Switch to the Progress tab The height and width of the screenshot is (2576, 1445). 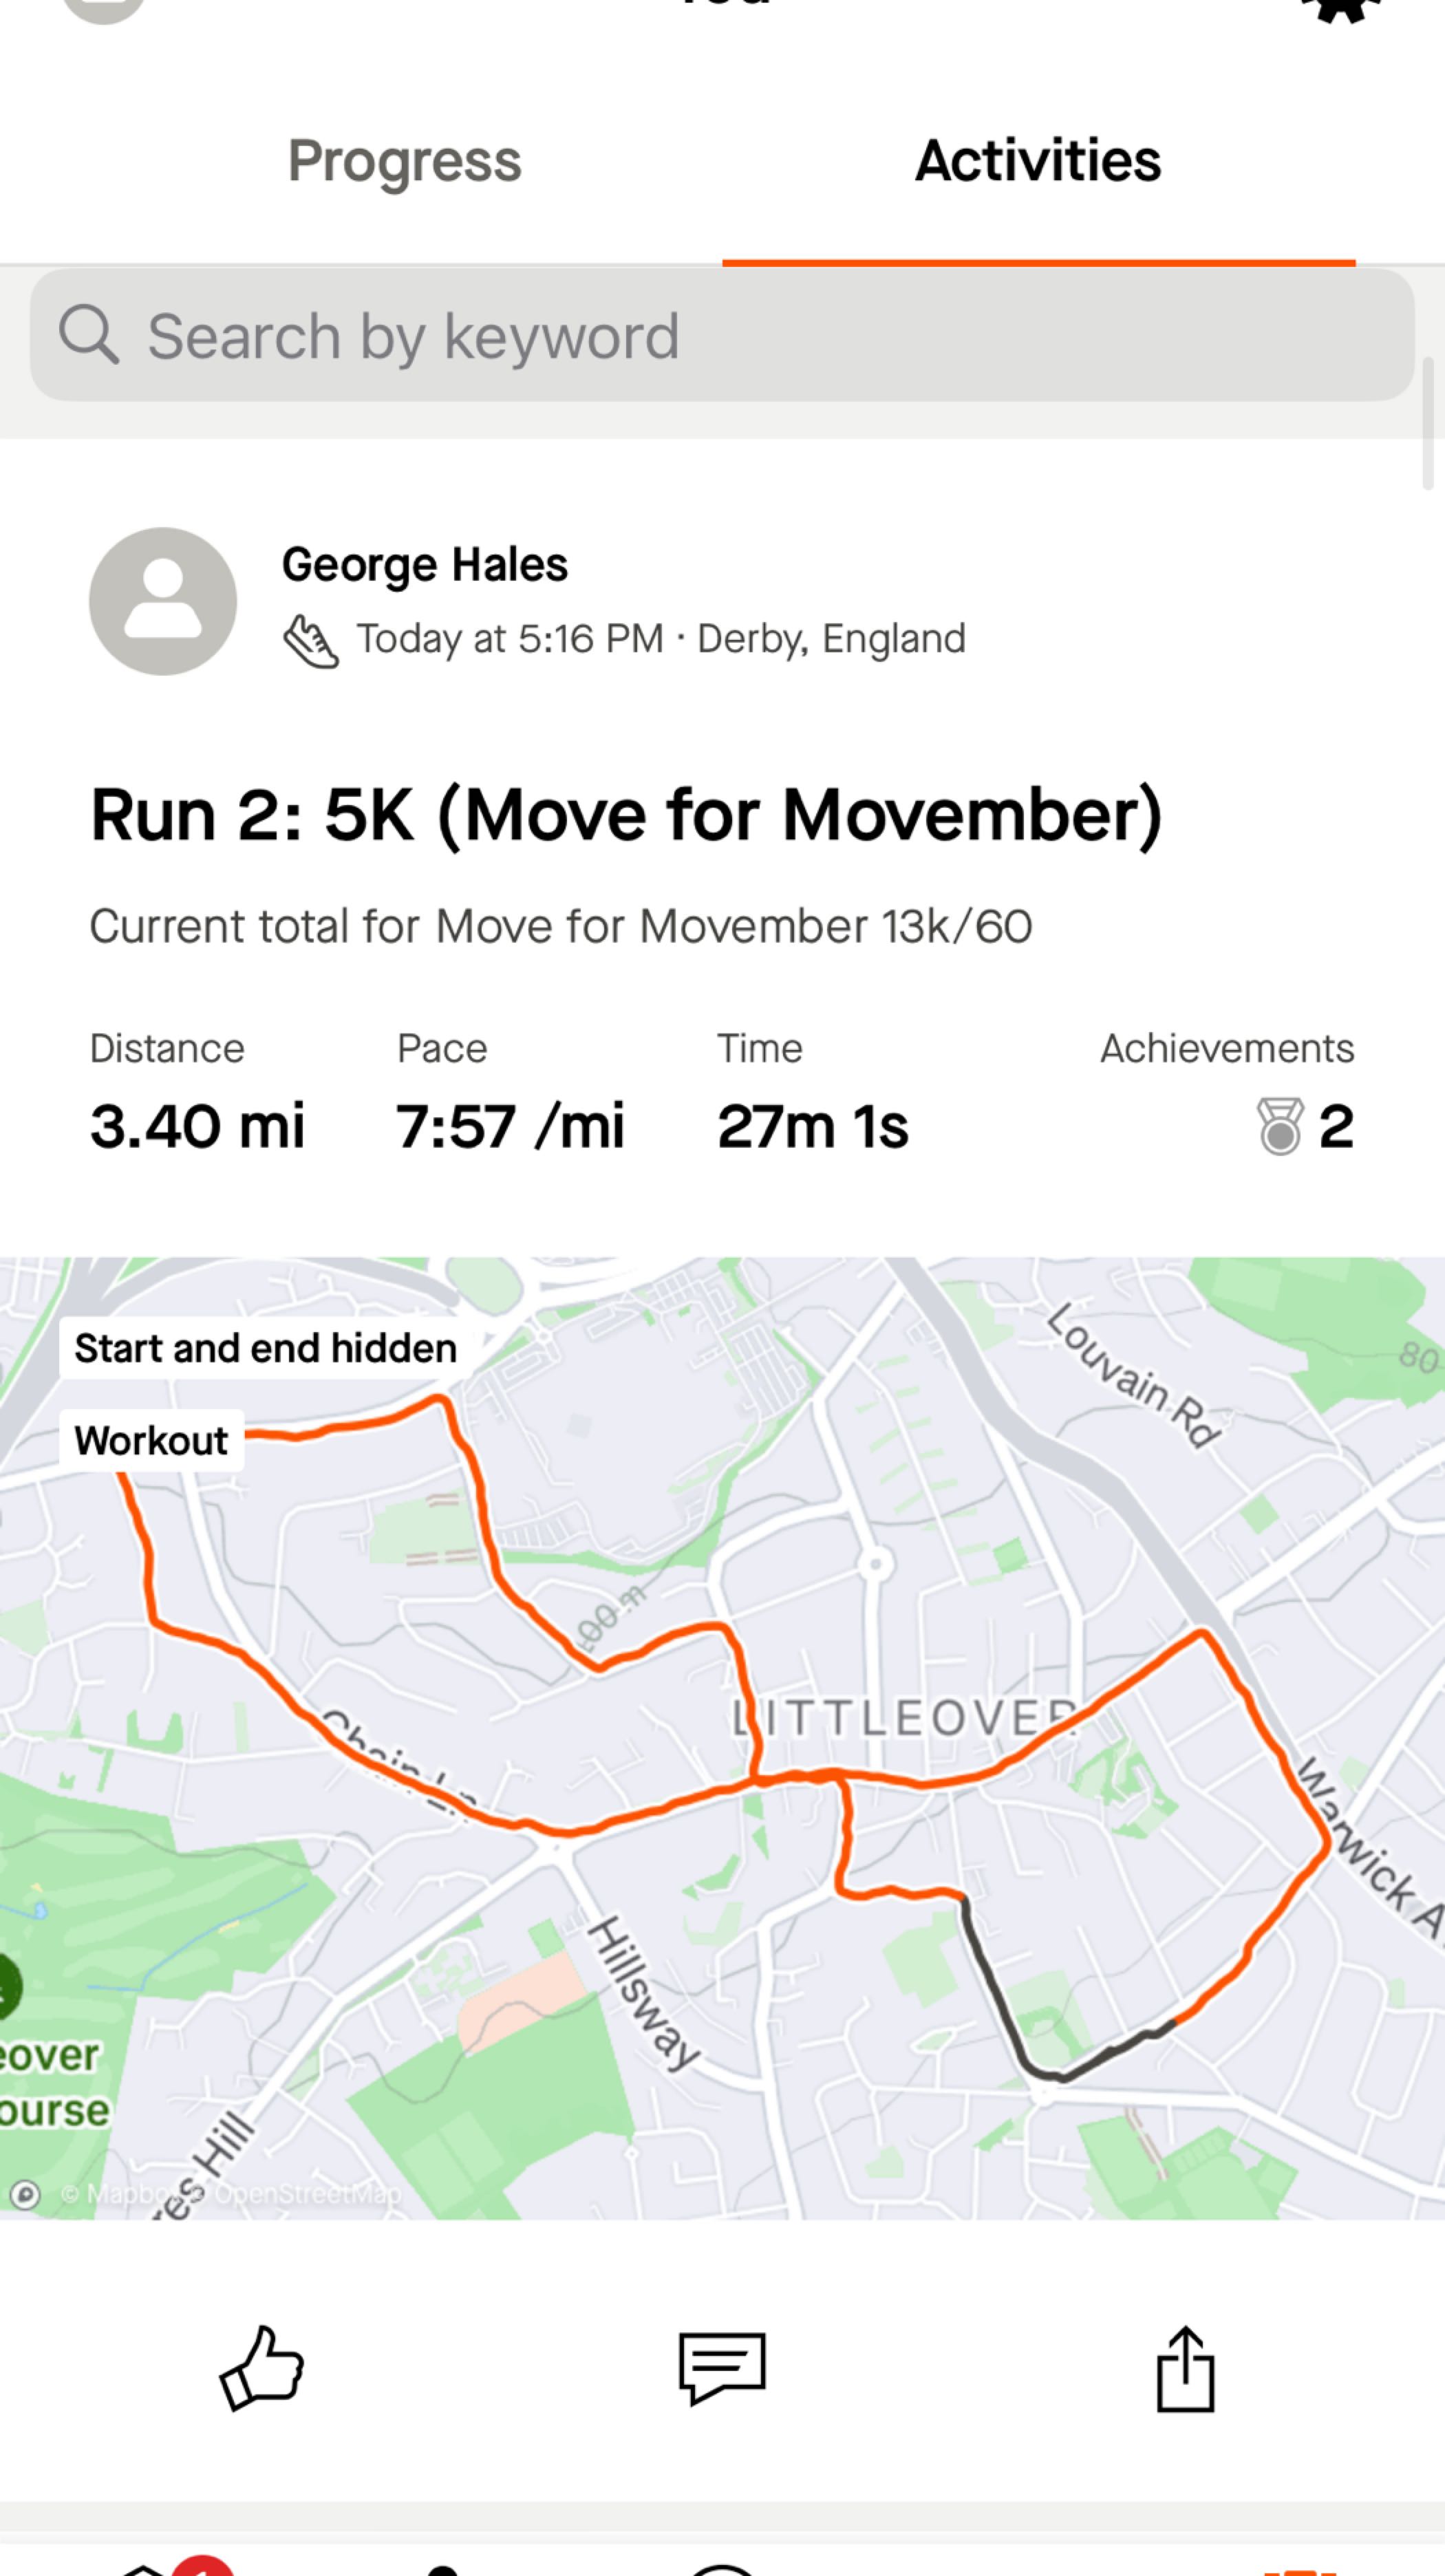[404, 161]
